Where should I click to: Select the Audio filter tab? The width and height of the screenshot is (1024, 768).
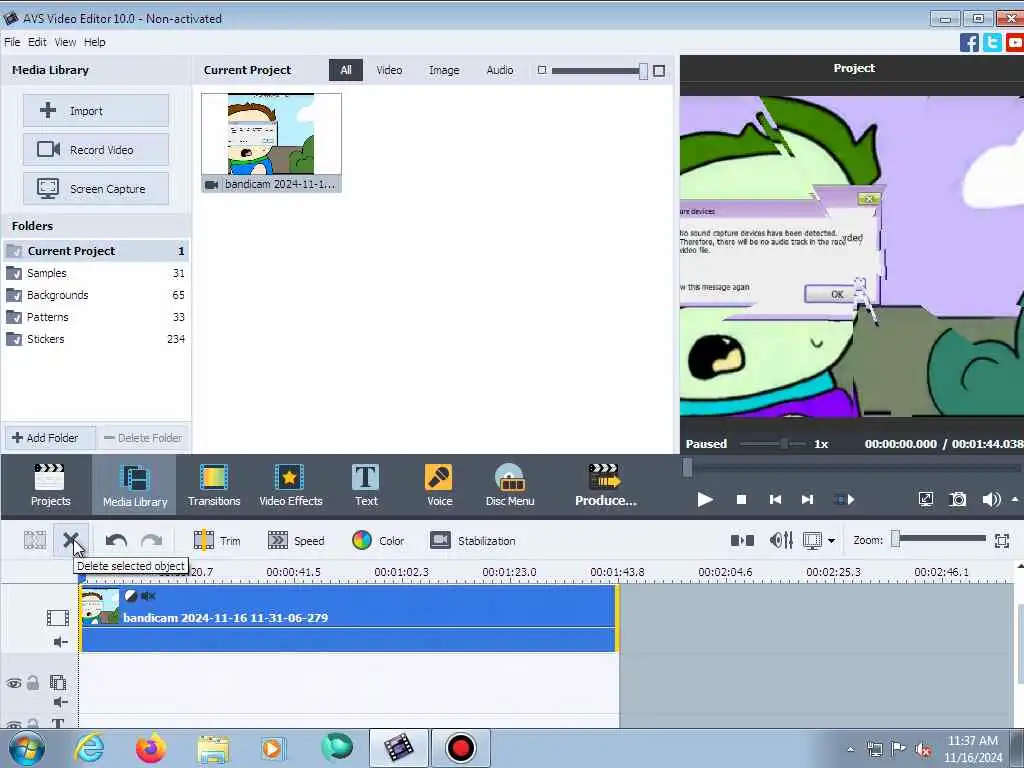point(500,70)
